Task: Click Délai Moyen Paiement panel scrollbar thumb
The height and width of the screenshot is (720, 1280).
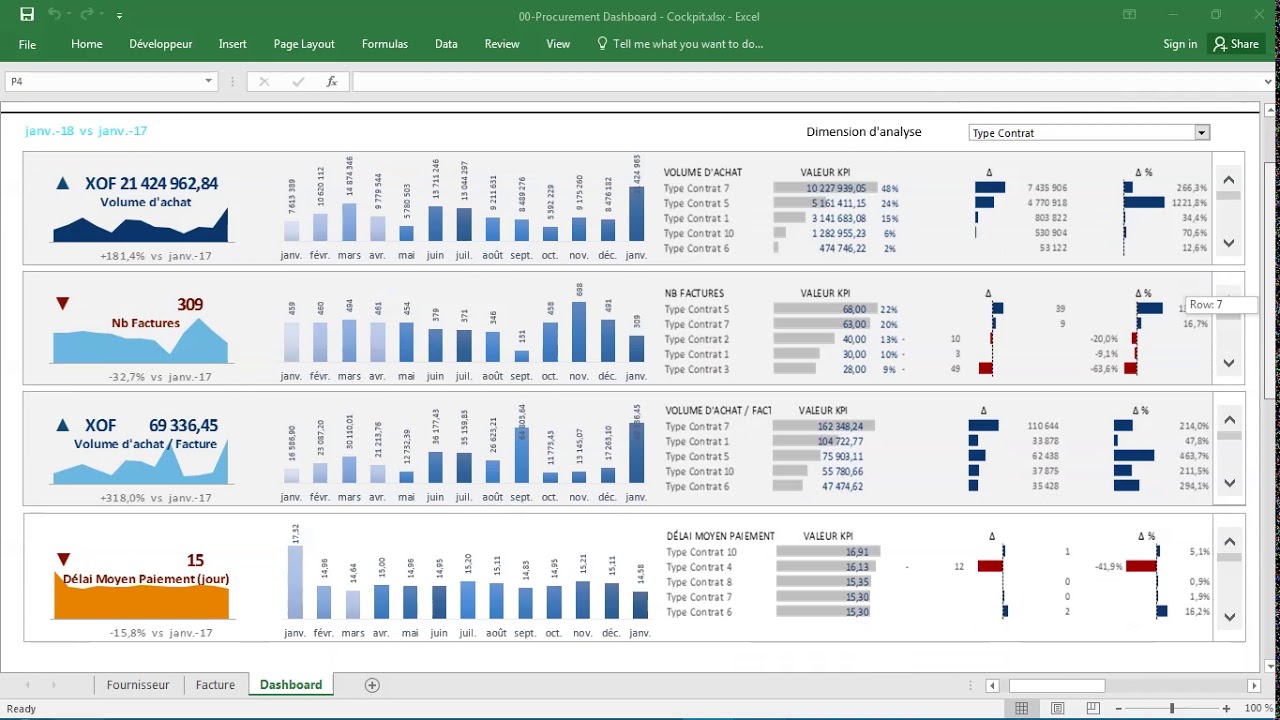Action: click(x=1229, y=557)
